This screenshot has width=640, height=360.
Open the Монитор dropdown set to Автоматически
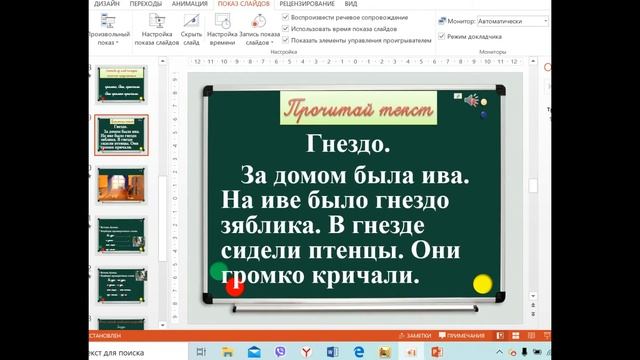click(x=513, y=21)
